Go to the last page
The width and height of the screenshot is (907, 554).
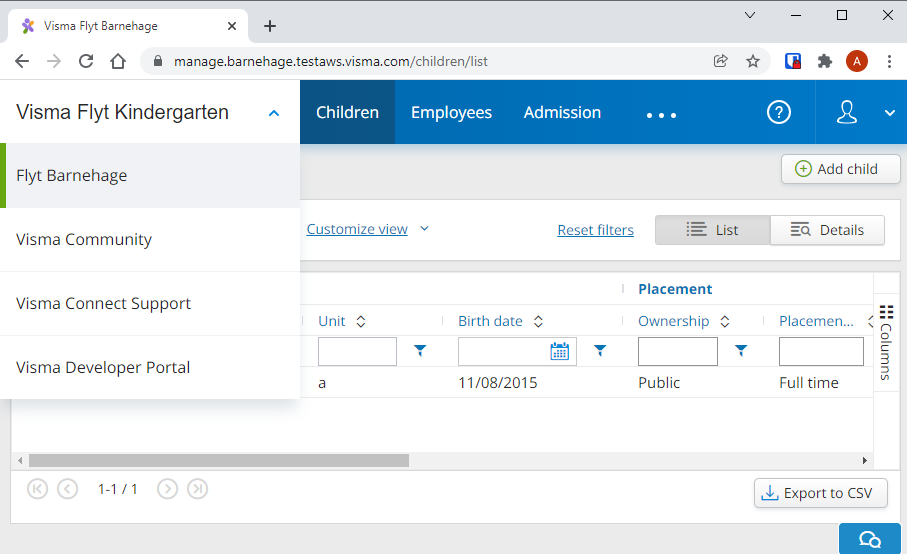(x=197, y=489)
